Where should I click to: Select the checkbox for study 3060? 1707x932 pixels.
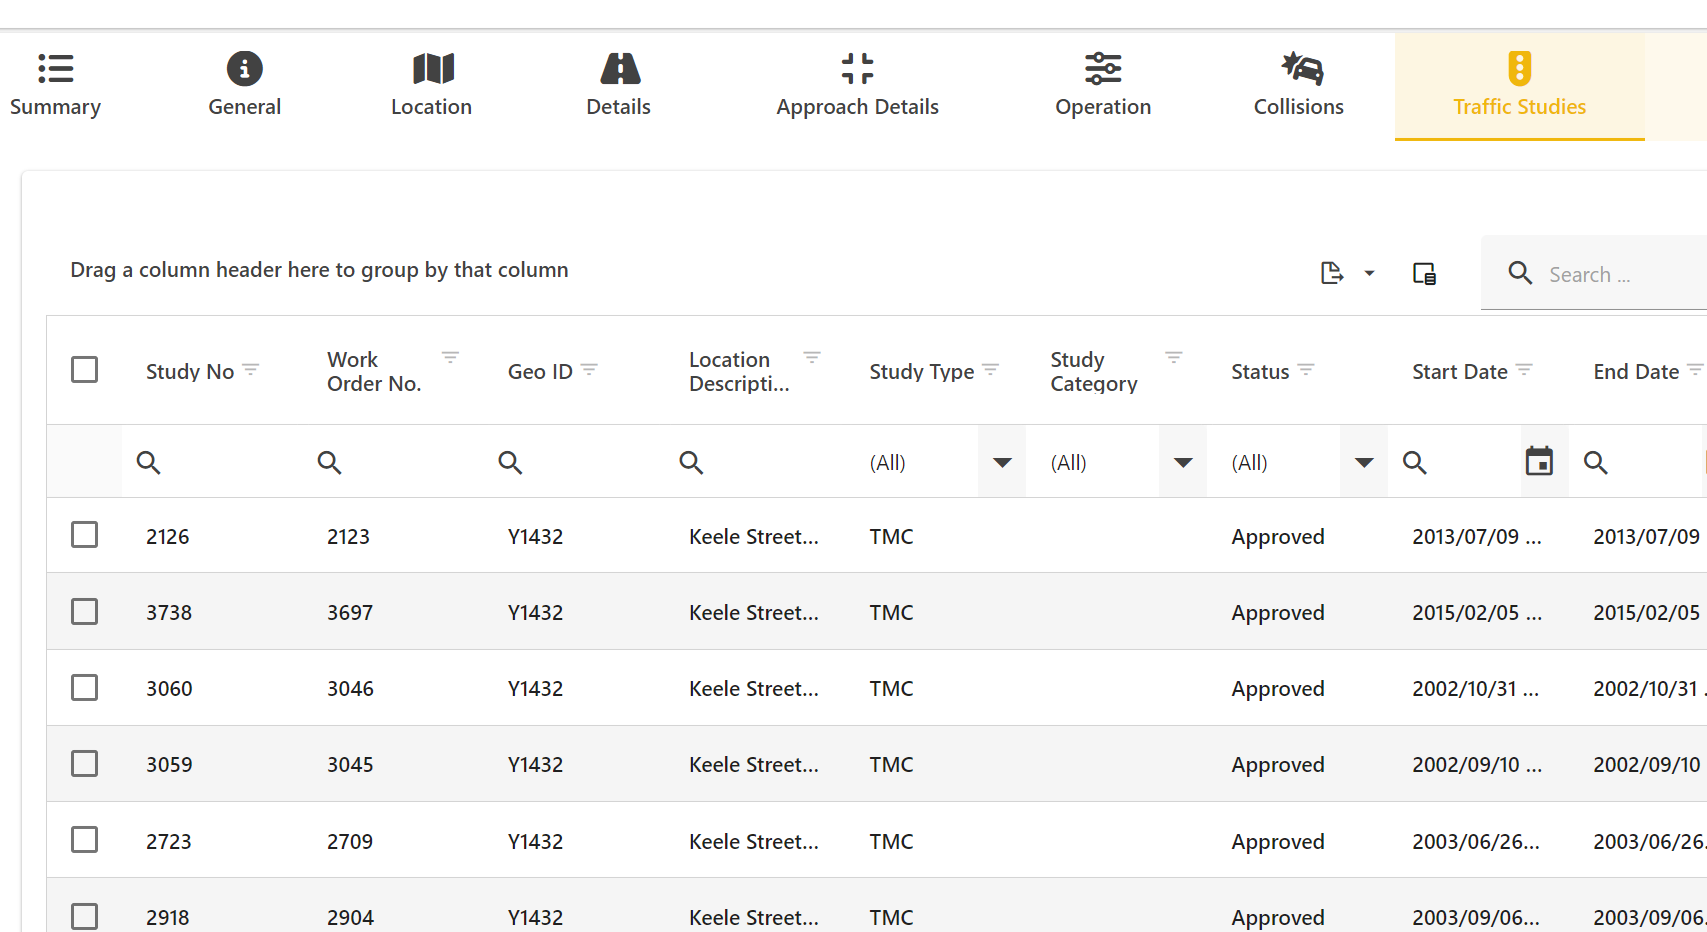coord(85,688)
